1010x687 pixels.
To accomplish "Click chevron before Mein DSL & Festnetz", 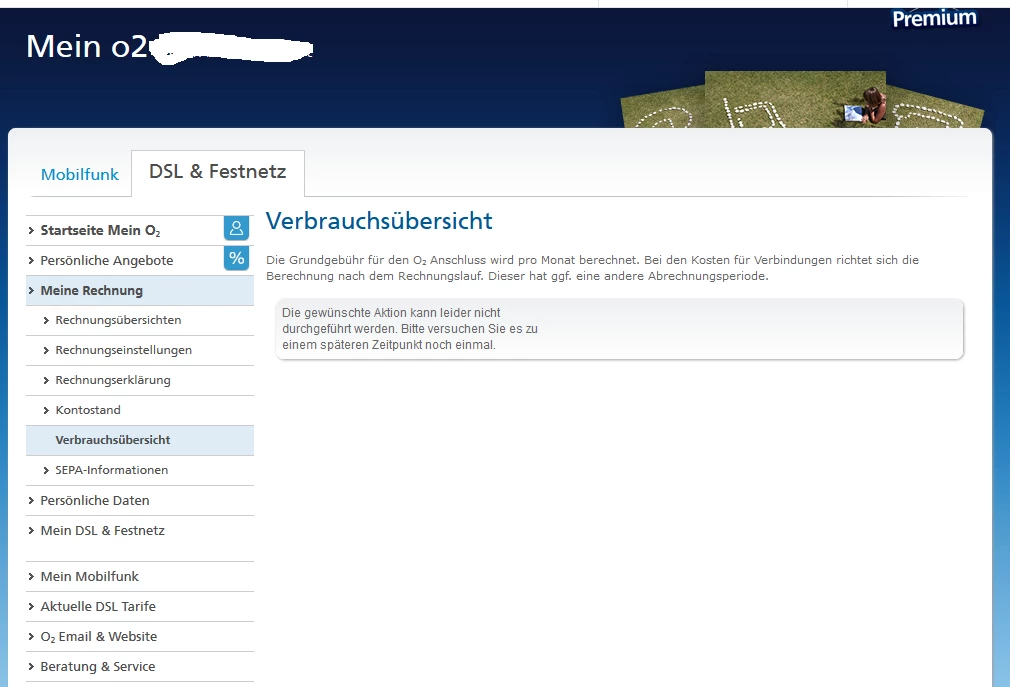I will tap(31, 531).
